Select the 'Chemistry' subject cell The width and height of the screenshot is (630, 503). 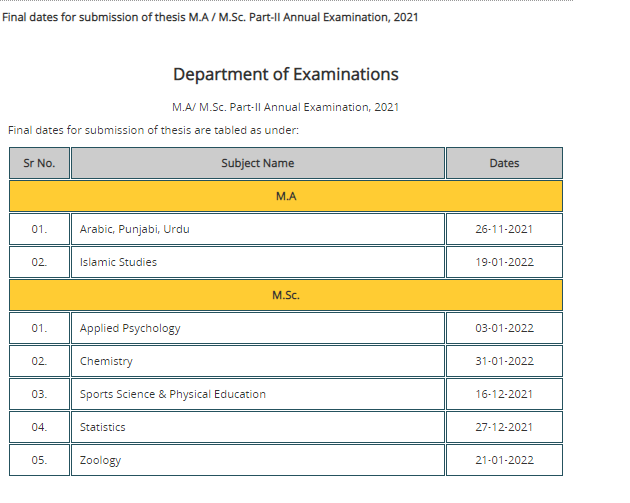(x=258, y=361)
